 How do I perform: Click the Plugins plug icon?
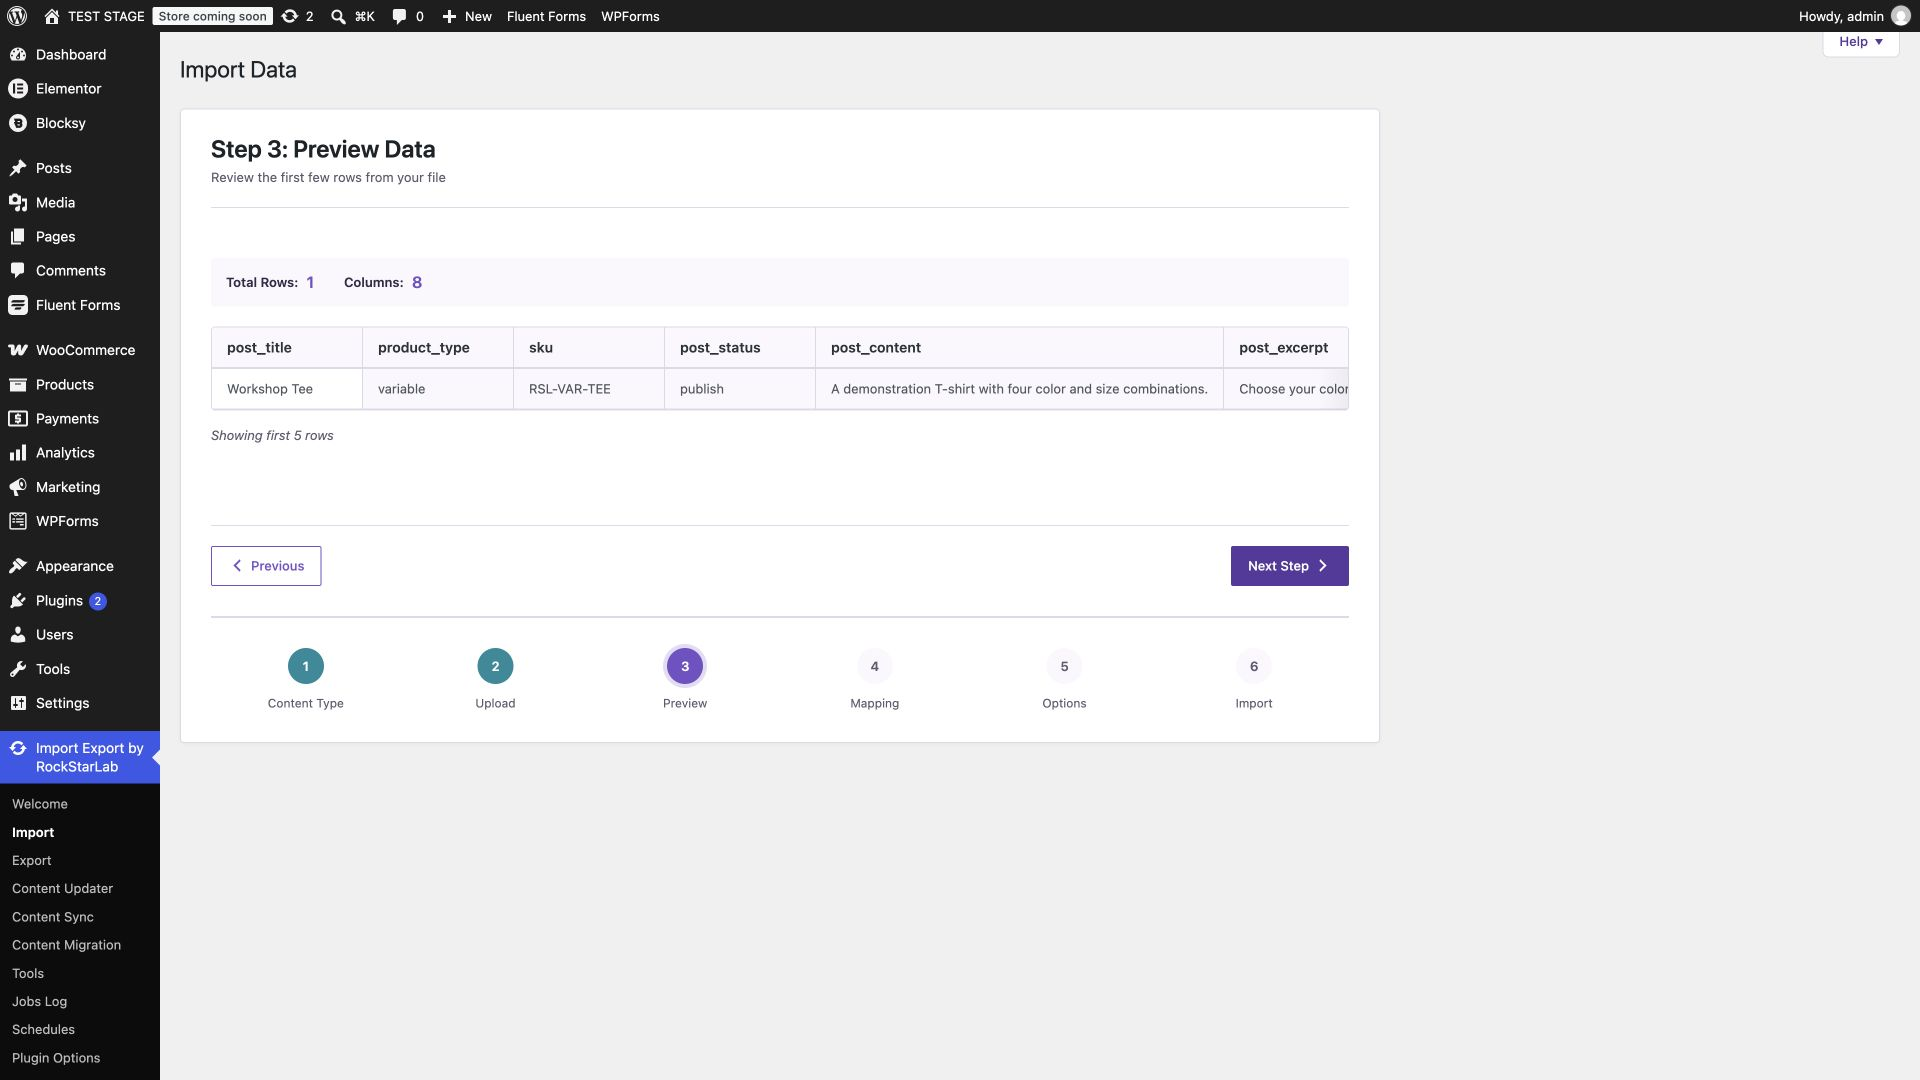(18, 600)
